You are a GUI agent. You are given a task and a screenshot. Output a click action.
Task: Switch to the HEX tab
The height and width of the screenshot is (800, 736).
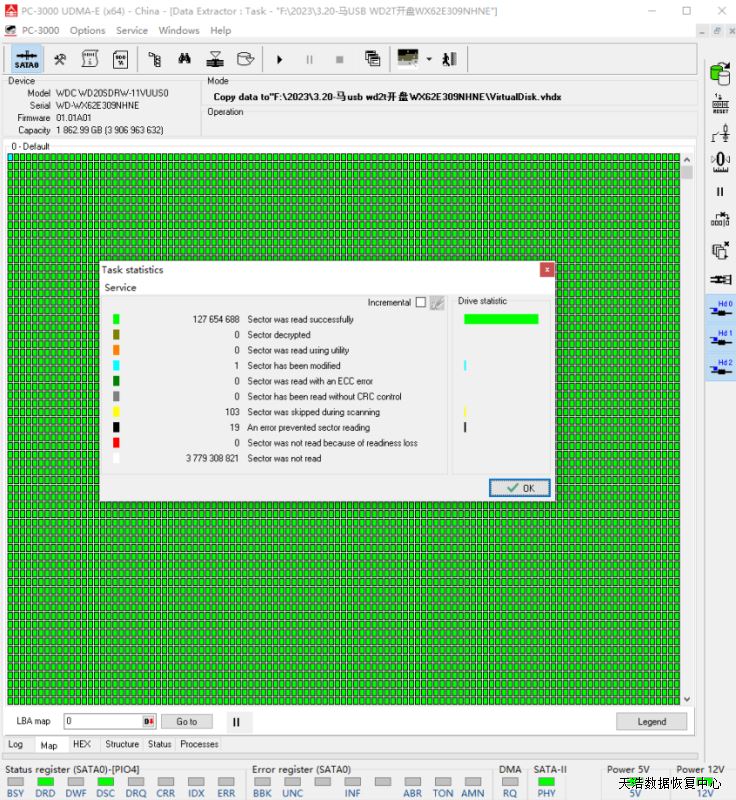[82, 744]
